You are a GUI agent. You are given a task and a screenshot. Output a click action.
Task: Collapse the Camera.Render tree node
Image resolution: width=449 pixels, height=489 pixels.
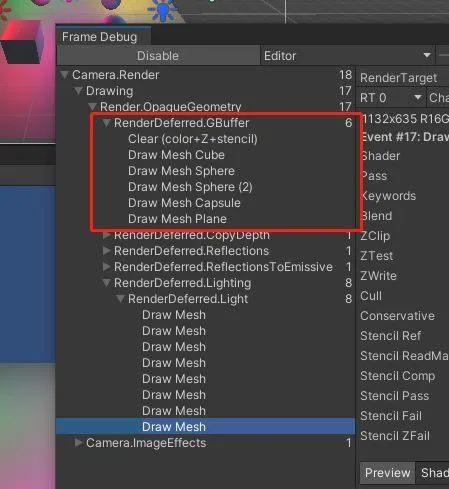[x=64, y=75]
